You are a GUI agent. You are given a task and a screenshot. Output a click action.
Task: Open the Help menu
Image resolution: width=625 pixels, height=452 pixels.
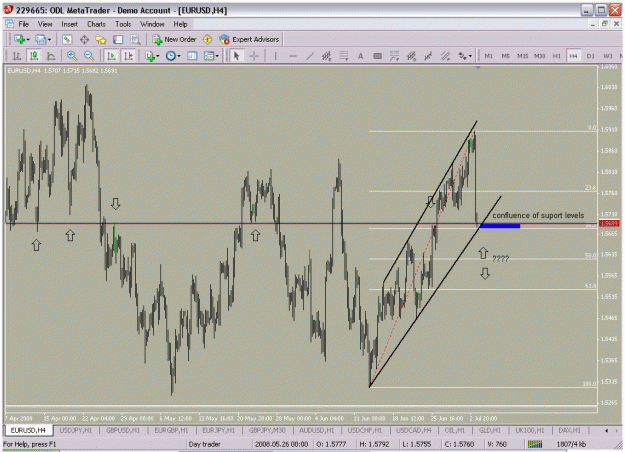[180, 24]
